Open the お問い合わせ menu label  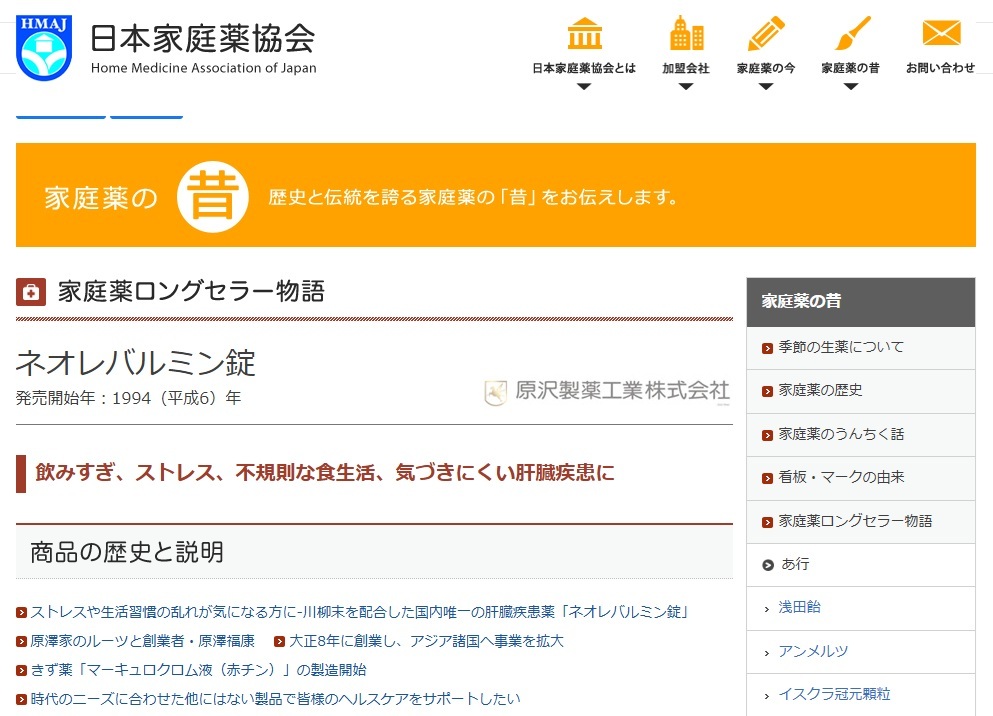940,68
